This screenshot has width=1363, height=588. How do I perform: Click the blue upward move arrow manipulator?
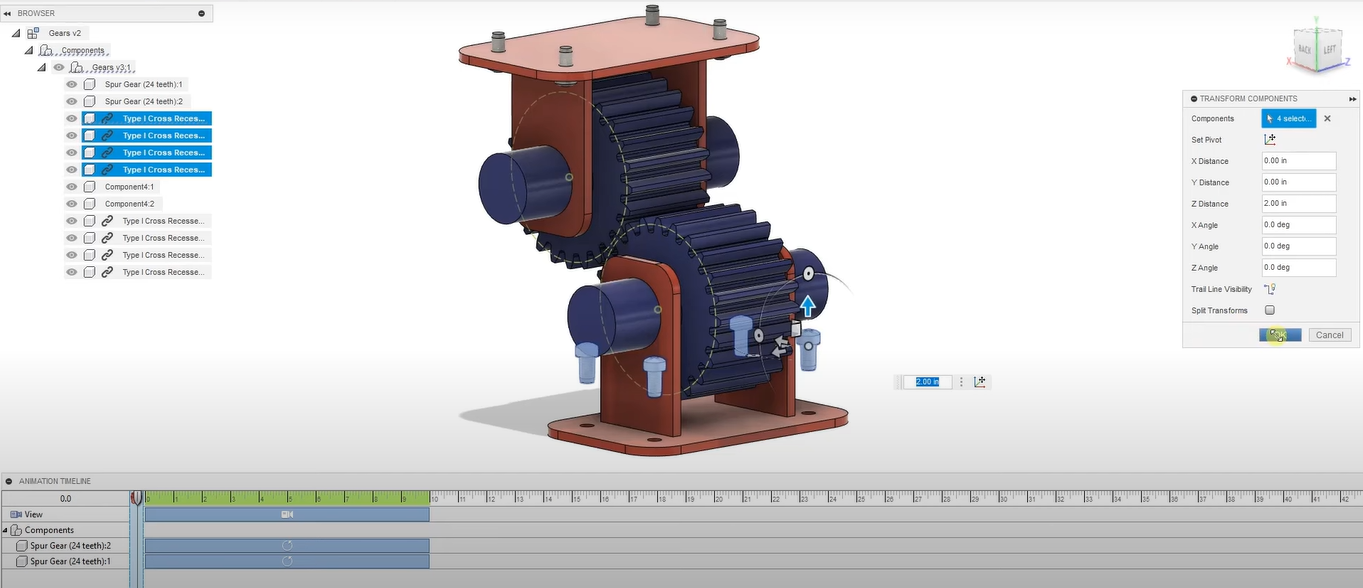click(807, 306)
